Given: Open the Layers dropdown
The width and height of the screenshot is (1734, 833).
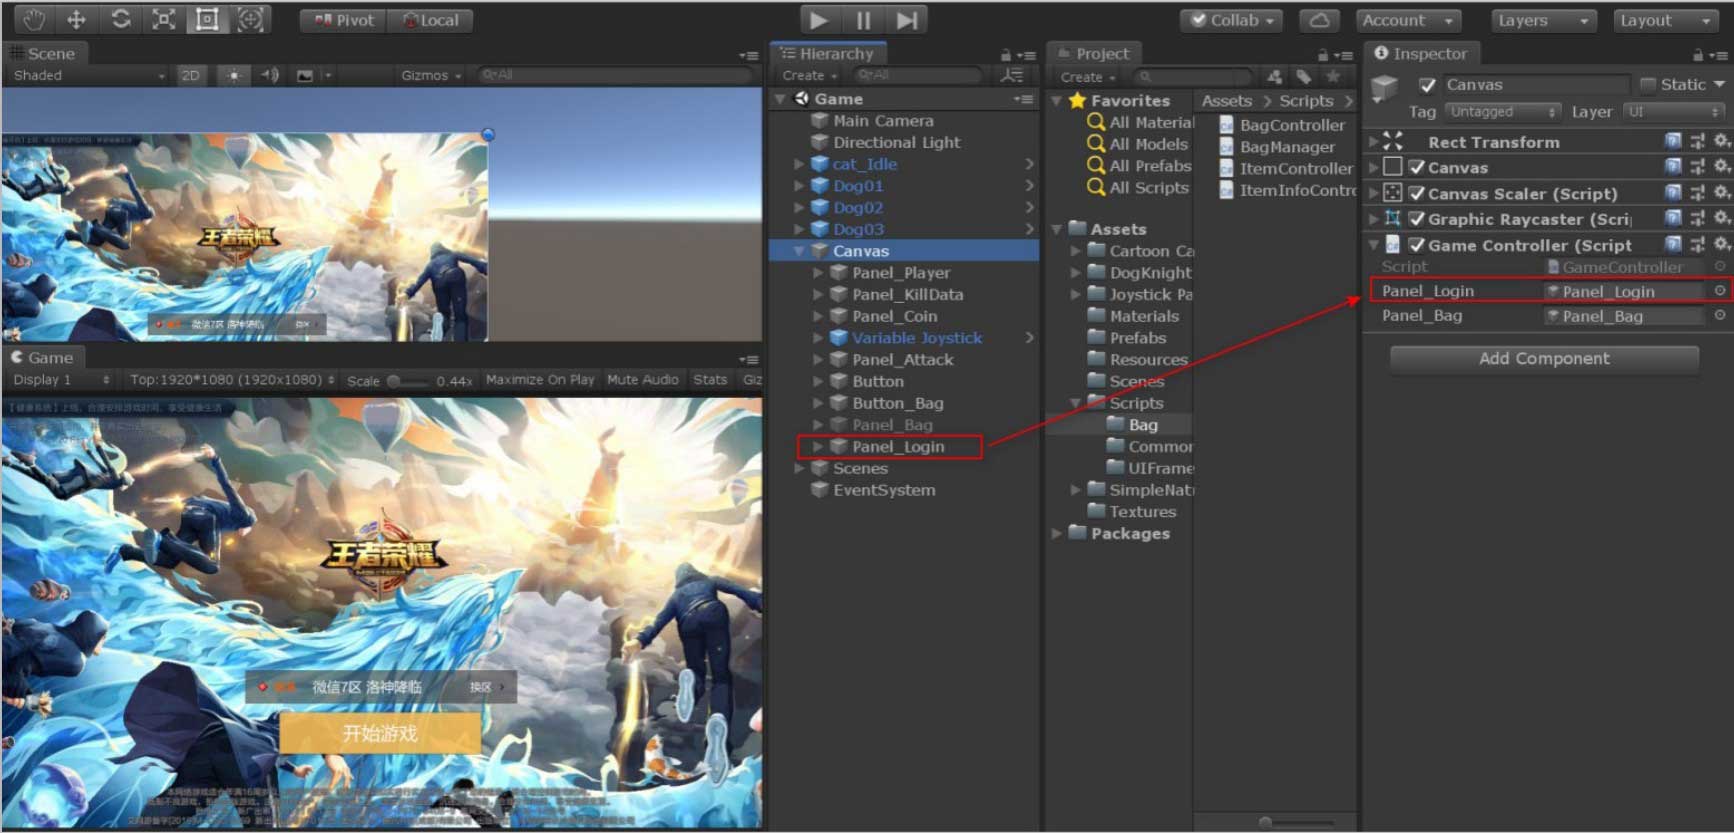Looking at the screenshot, I should point(1544,20).
